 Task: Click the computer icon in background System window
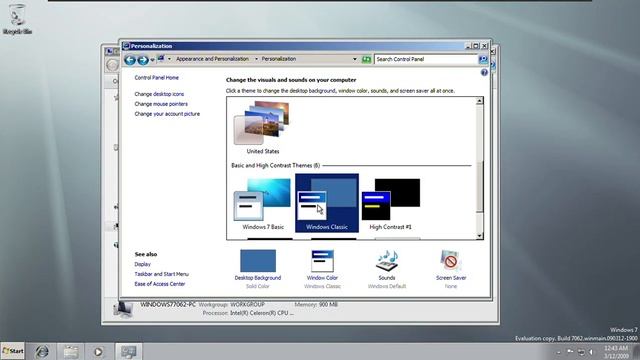pyautogui.click(x=123, y=309)
